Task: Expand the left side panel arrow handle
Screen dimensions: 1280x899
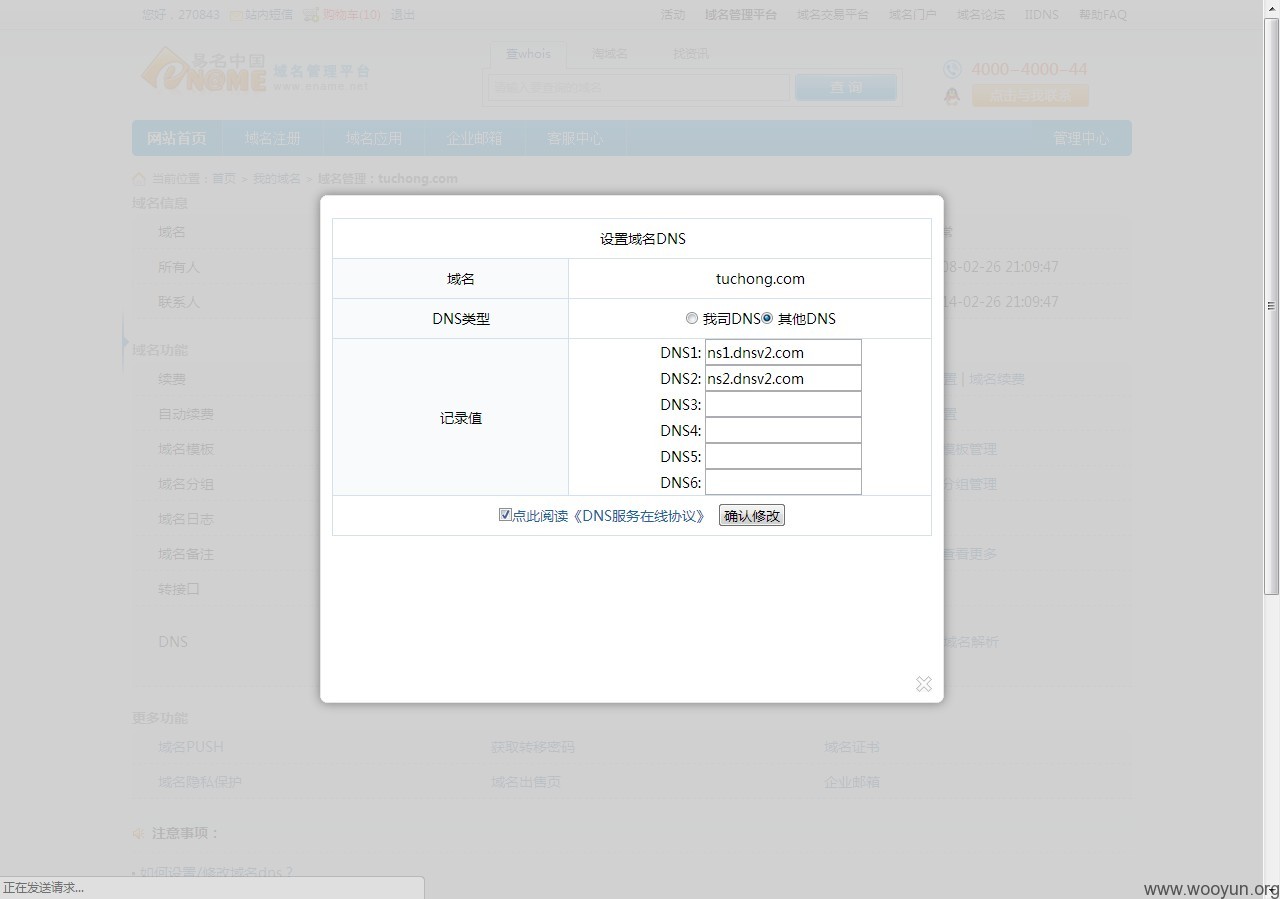Action: (x=125, y=342)
